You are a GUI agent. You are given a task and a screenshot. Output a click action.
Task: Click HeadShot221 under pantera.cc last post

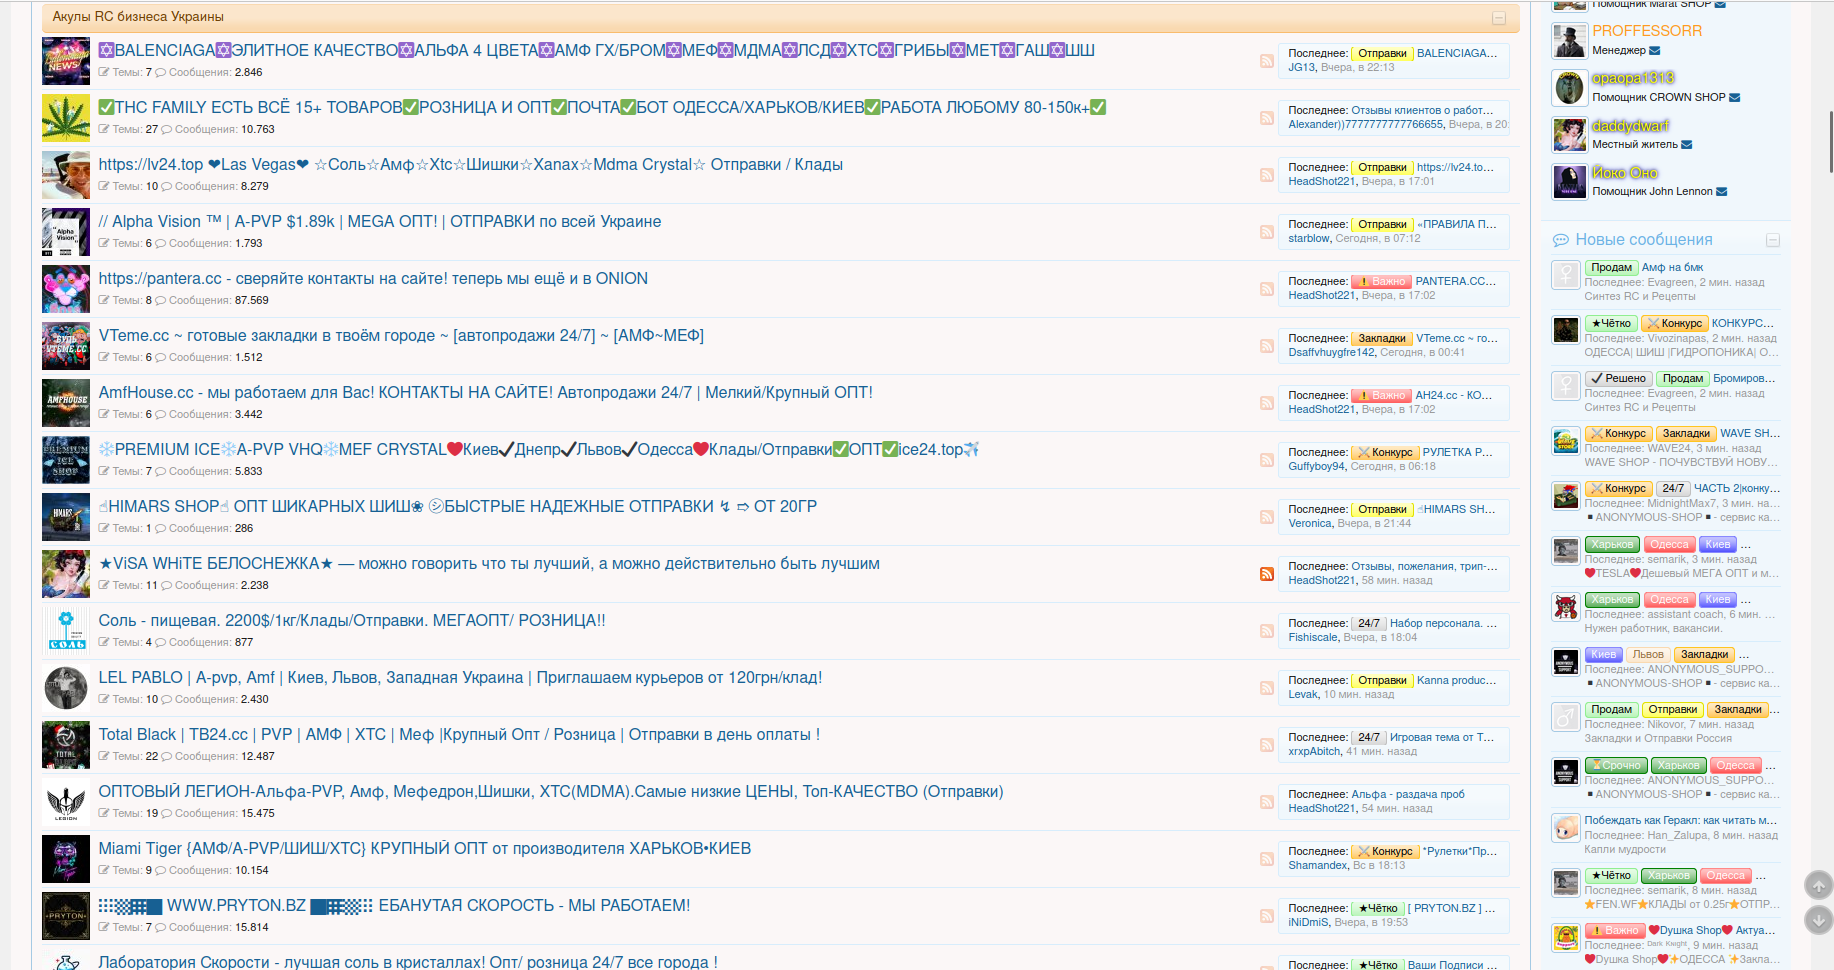(1322, 296)
